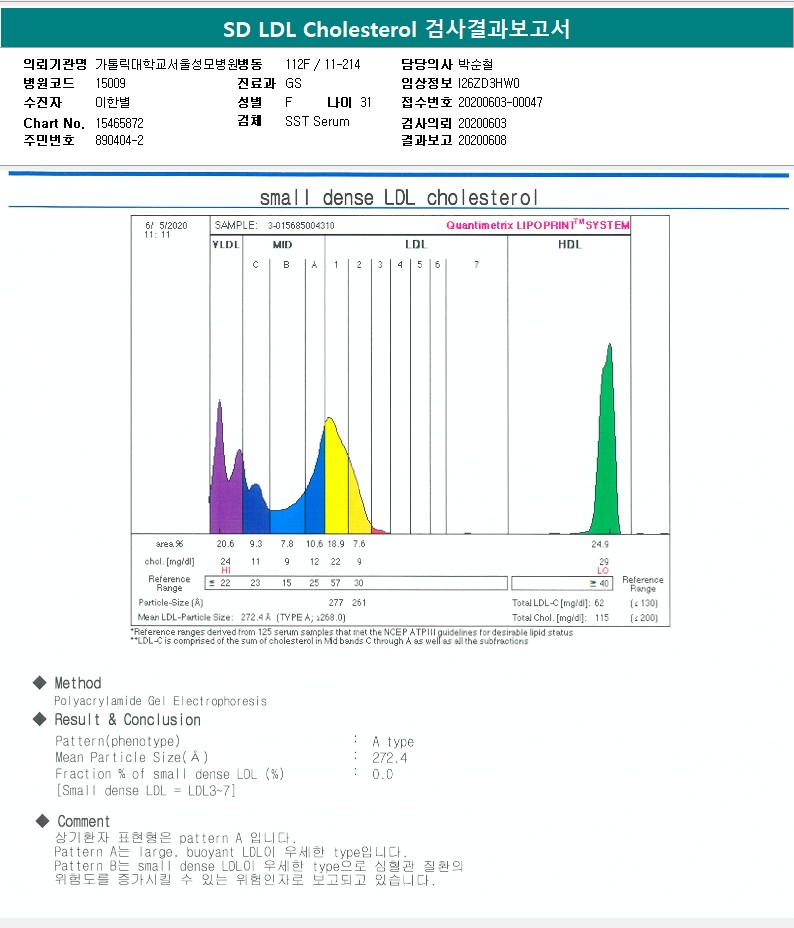The height and width of the screenshot is (928, 794).
Task: Select the Total LDL-C value '62'
Action: pos(599,602)
